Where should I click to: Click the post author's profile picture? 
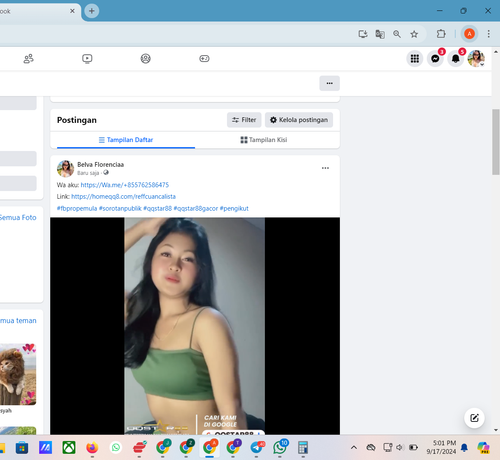(65, 168)
